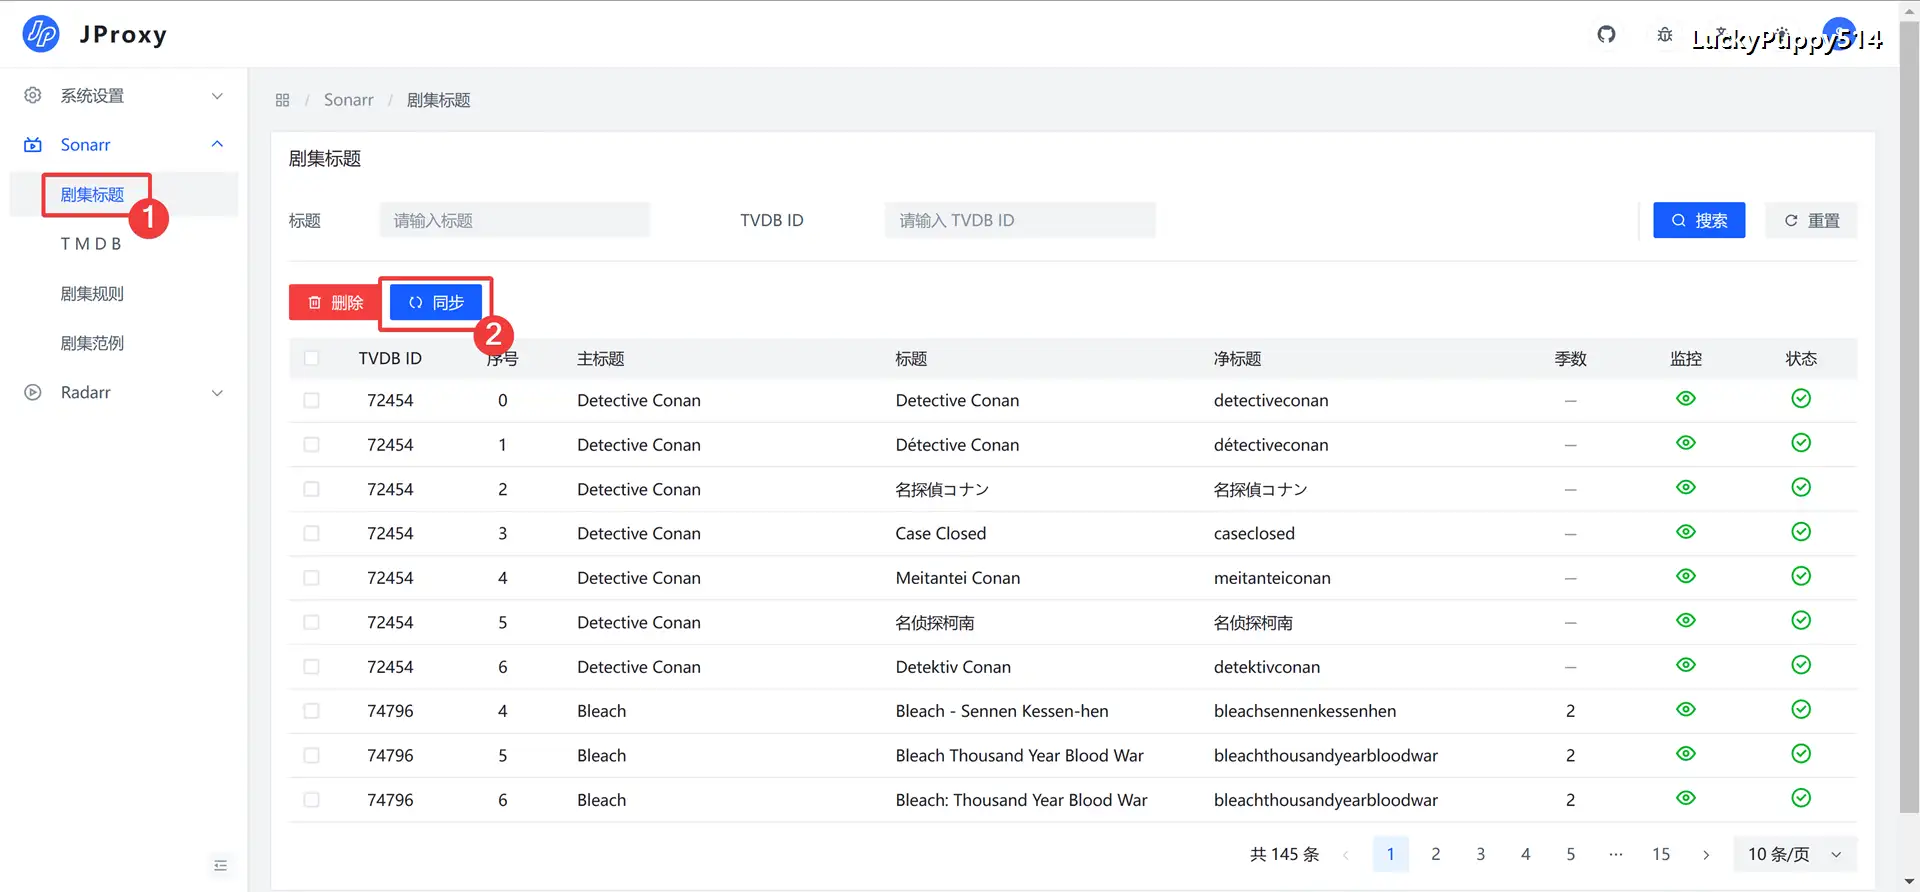Click status check icon for bleachsennenkessenhen row
The height and width of the screenshot is (892, 1920).
(1801, 709)
